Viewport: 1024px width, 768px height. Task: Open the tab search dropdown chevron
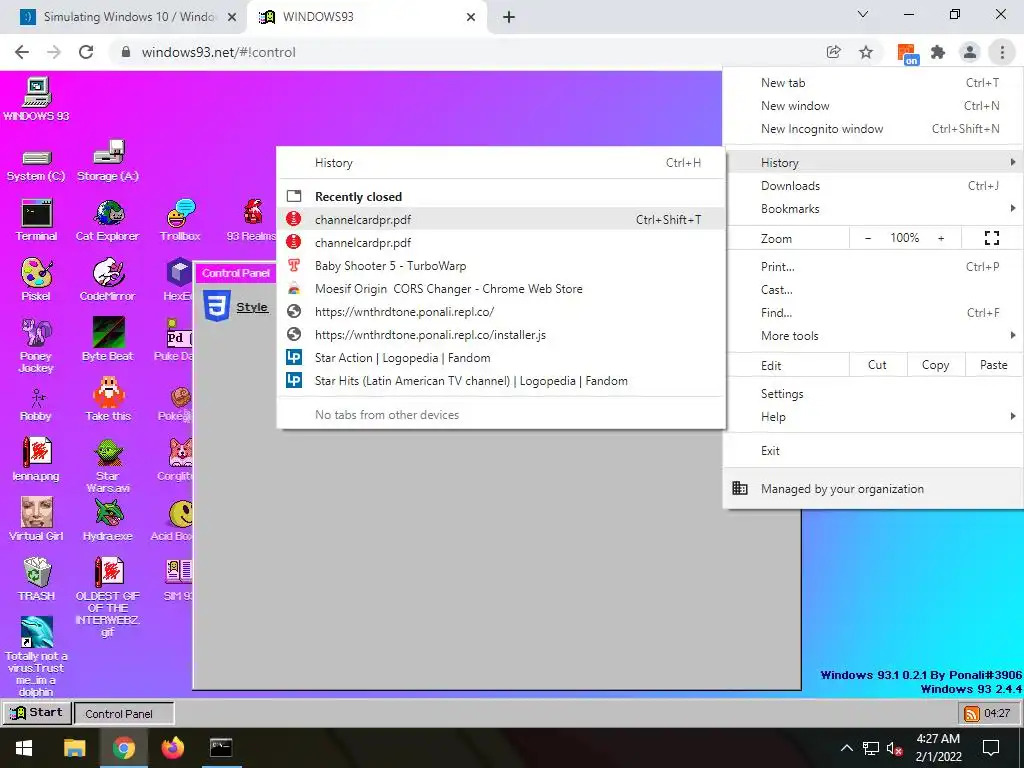pos(863,14)
